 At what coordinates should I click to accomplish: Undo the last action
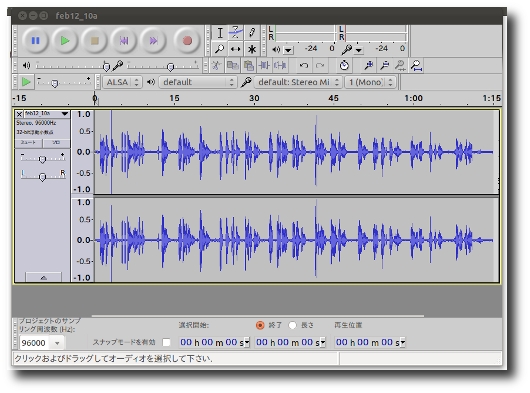[x=304, y=65]
